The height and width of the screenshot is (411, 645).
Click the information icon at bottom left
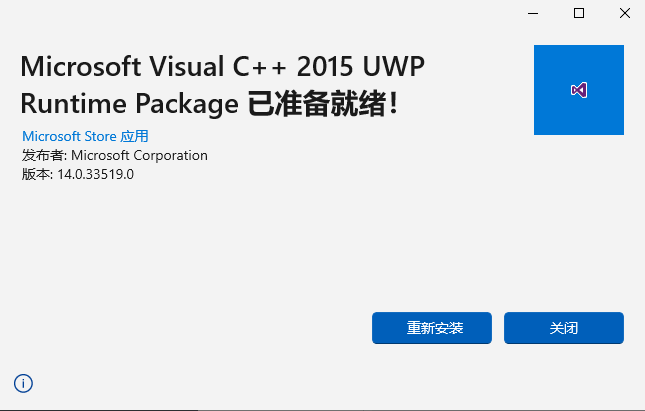pyautogui.click(x=23, y=383)
